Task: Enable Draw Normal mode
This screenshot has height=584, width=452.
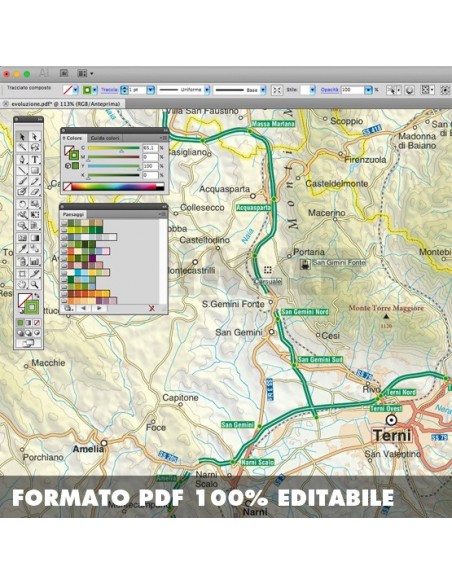Action: point(20,333)
